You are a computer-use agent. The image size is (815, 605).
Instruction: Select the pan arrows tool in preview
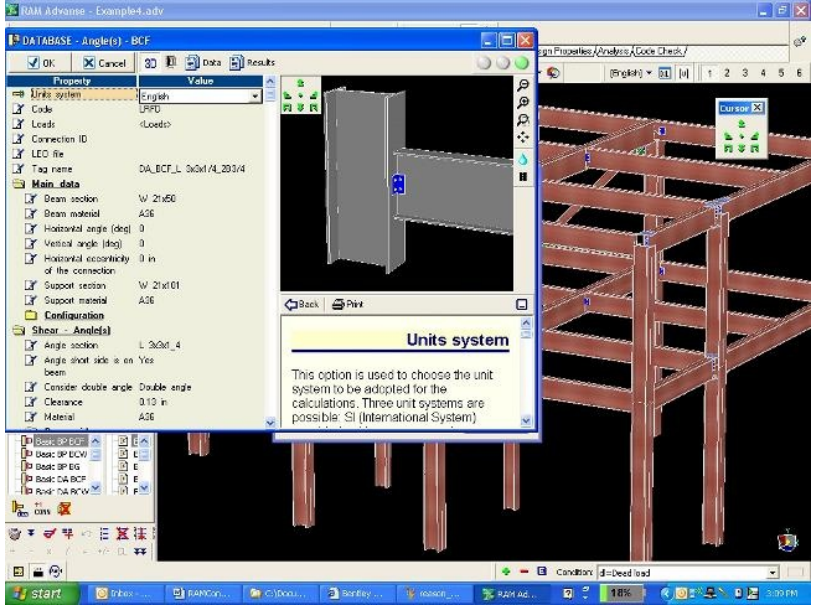pyautogui.click(x=523, y=138)
